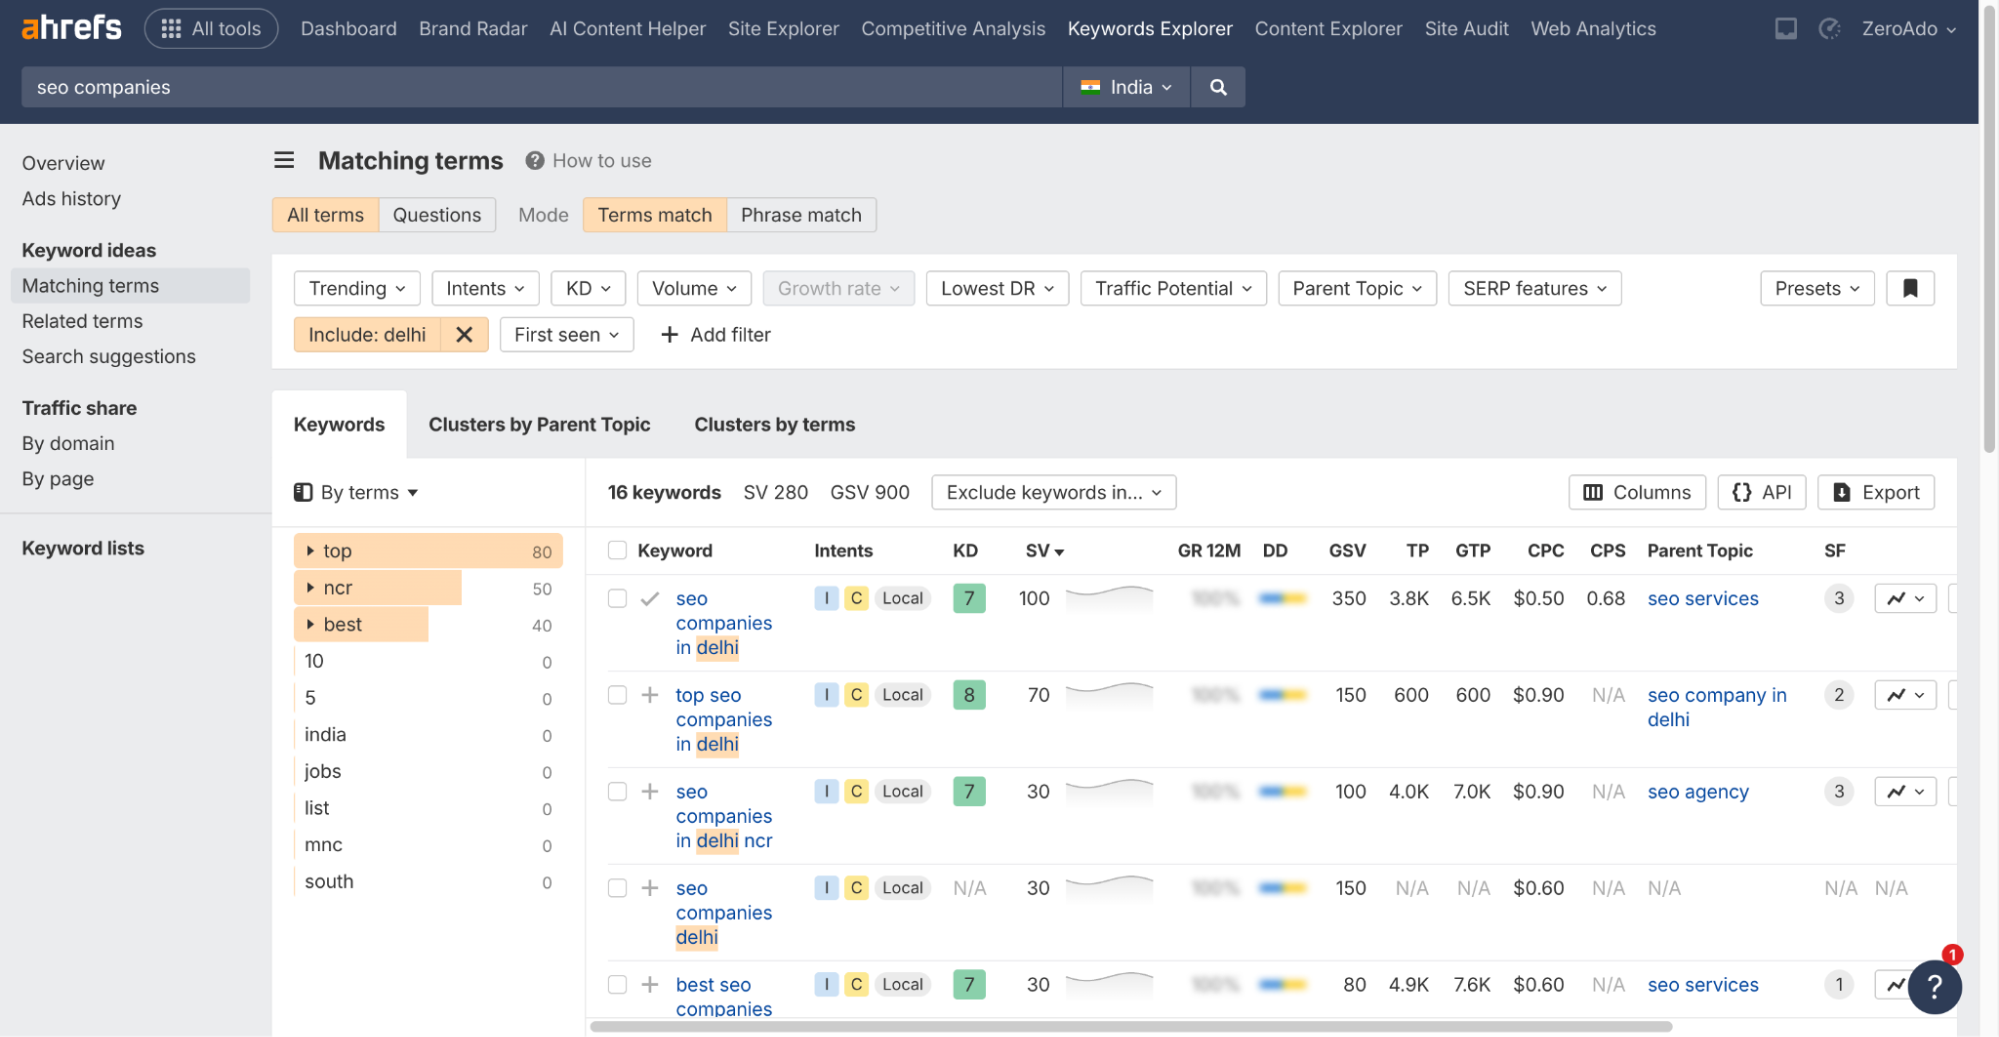The width and height of the screenshot is (1999, 1037).
Task: Open trend chart for 'seo companies in delhi'
Action: [1905, 599]
